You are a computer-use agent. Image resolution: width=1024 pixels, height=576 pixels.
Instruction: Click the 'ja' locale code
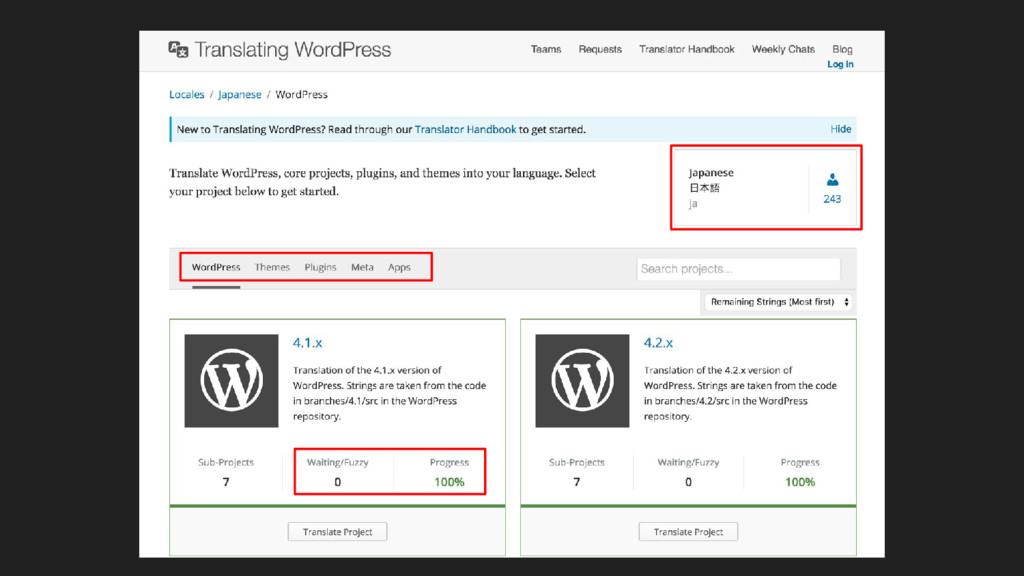pos(693,204)
